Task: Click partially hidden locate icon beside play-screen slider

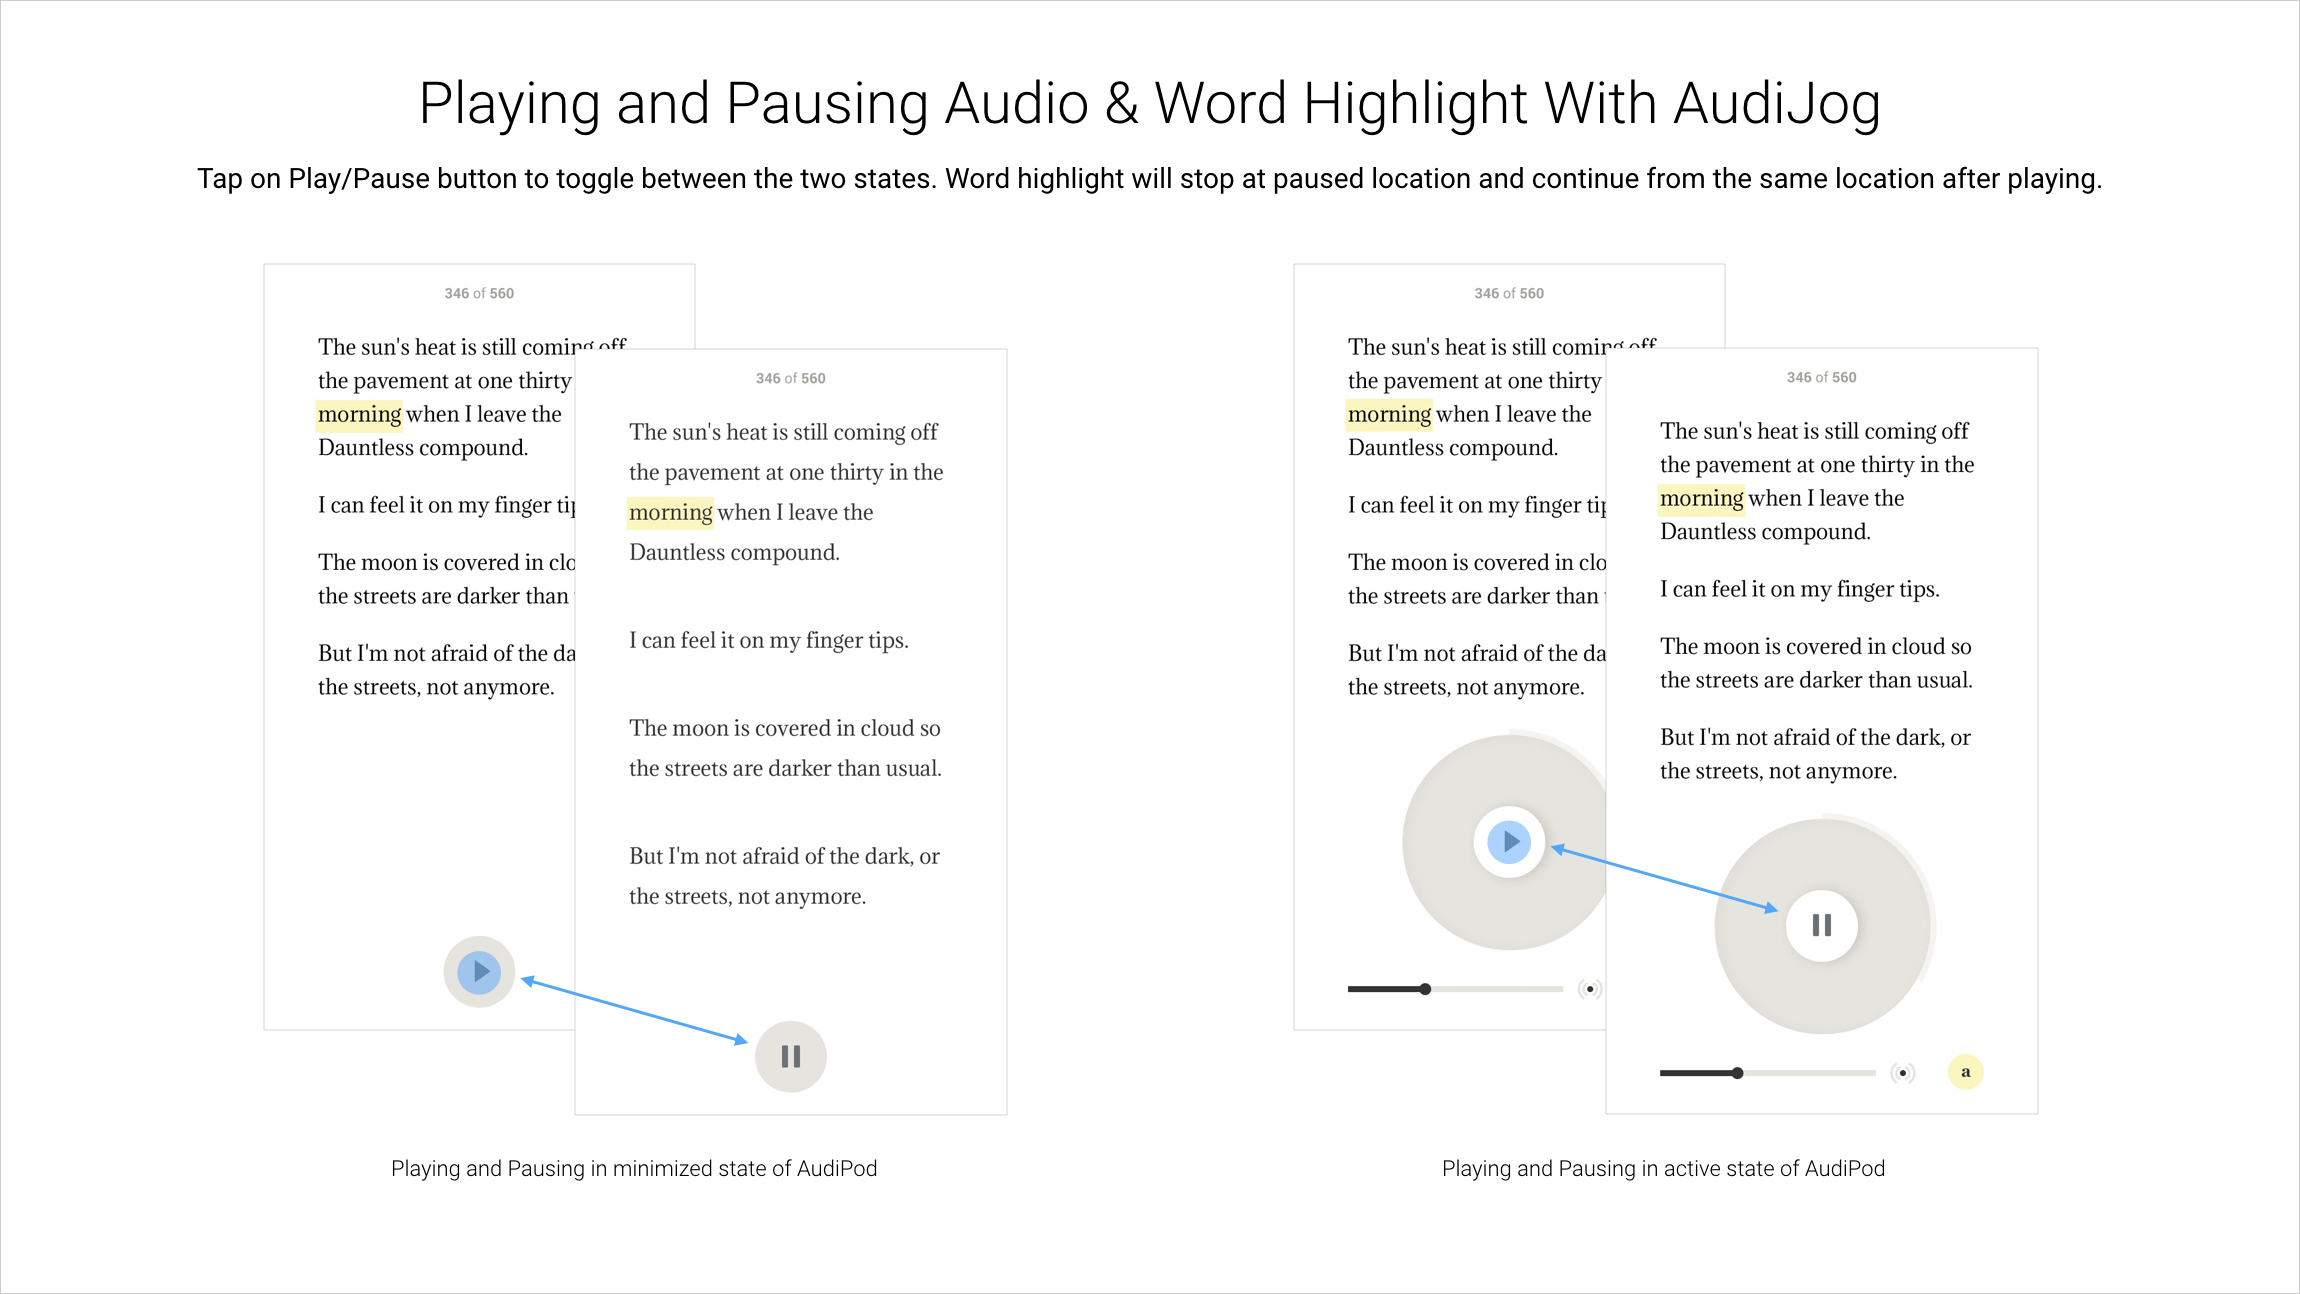Action: tap(1589, 989)
